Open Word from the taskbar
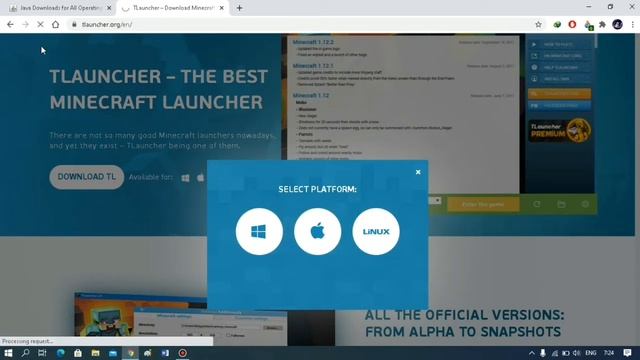This screenshot has width=640, height=360. [165, 353]
